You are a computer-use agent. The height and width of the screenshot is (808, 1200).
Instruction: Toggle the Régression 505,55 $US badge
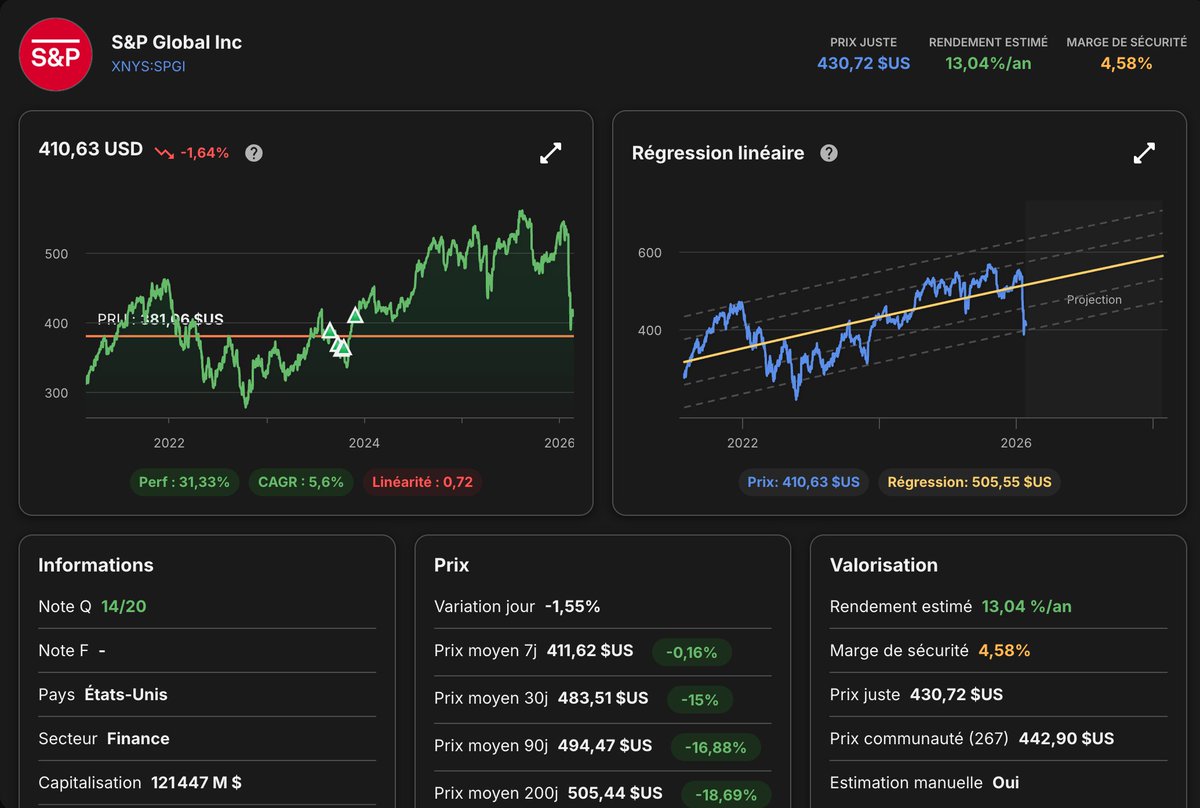[x=968, y=482]
